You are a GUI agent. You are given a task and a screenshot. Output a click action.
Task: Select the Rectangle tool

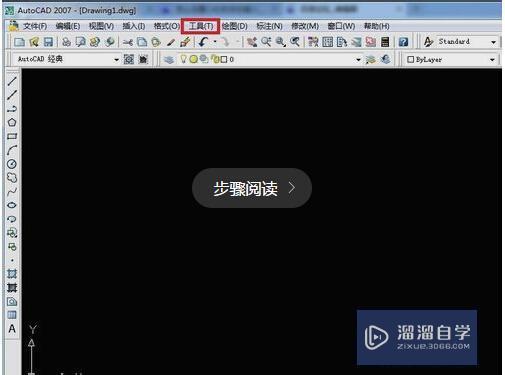click(12, 136)
